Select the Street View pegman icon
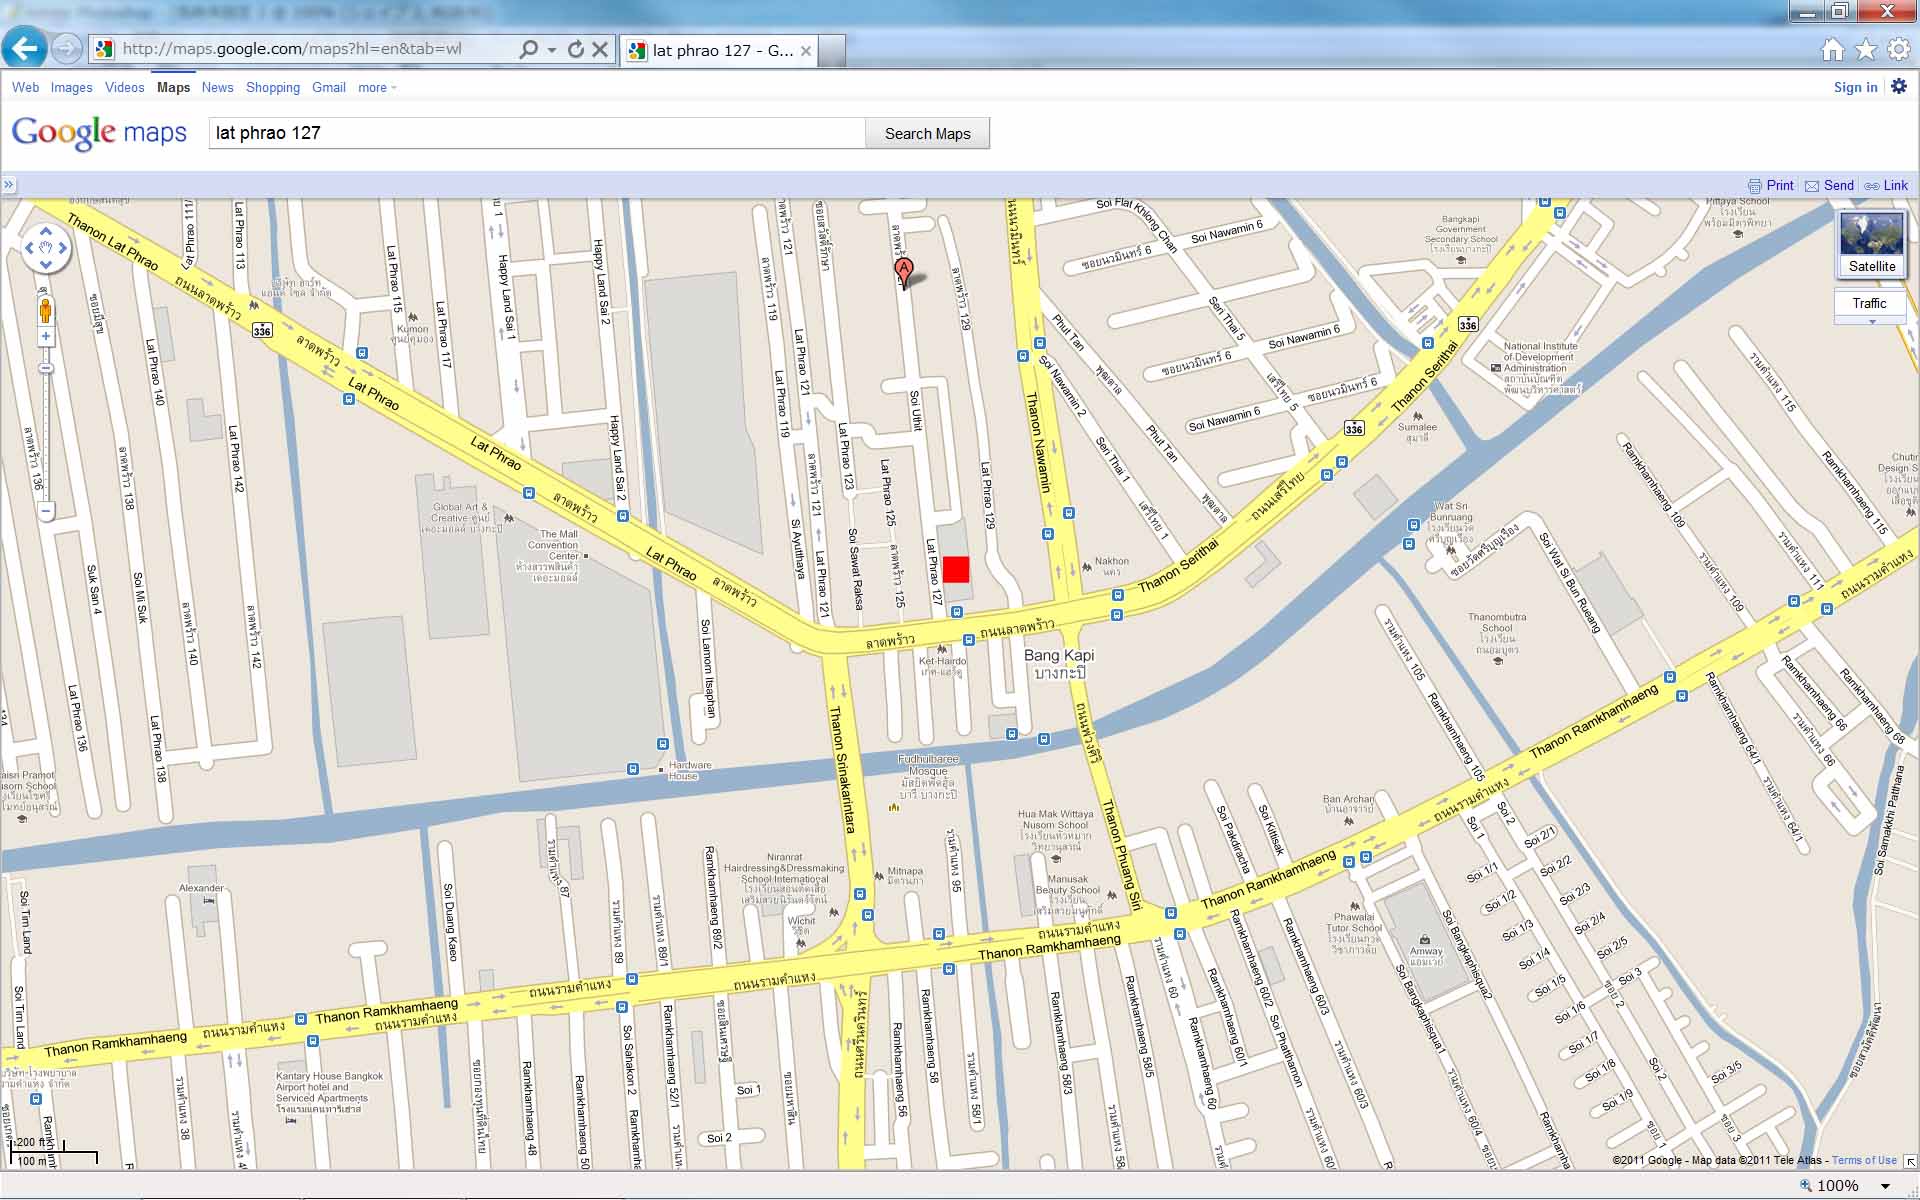 46,309
